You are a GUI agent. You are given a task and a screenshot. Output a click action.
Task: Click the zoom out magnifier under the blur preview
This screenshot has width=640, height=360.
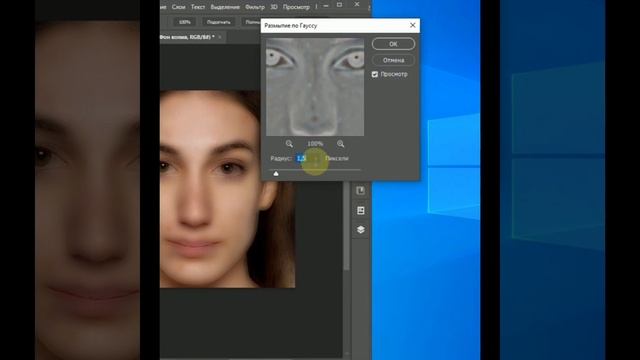pos(289,144)
